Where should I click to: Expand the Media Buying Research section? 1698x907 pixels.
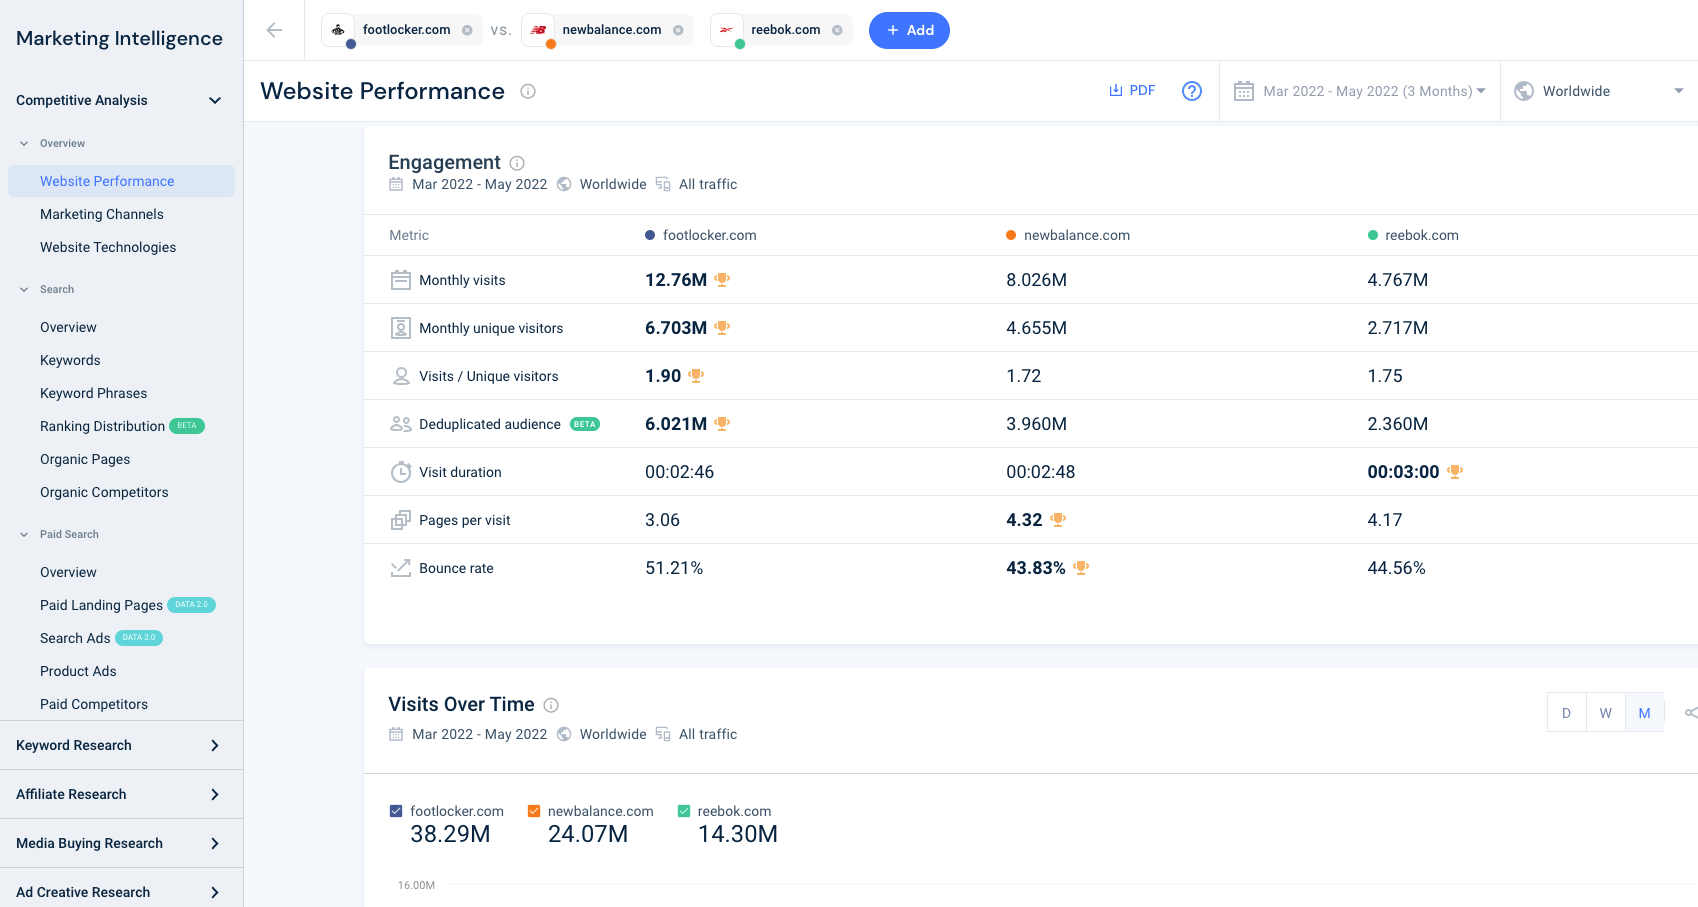(121, 843)
